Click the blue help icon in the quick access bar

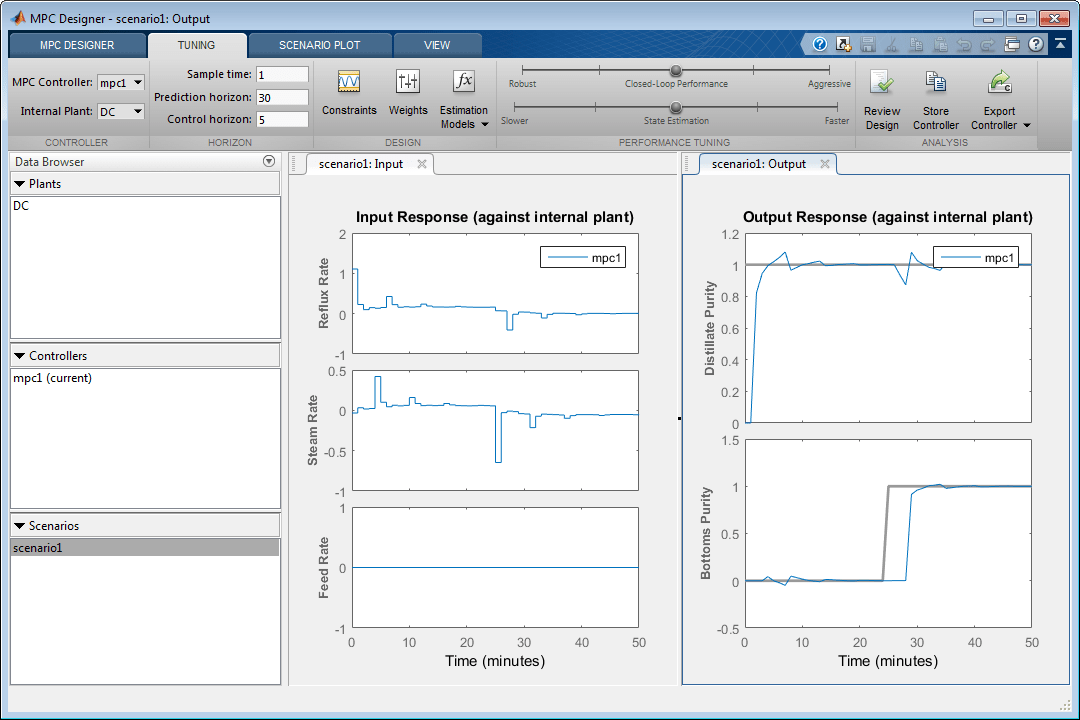coord(819,44)
